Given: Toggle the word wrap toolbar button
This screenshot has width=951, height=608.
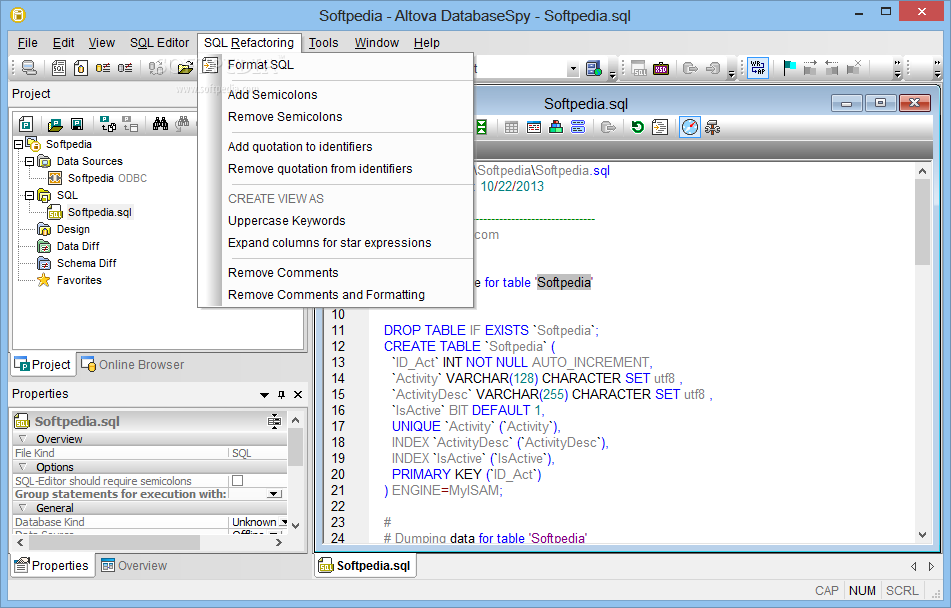Looking at the screenshot, I should 758,68.
